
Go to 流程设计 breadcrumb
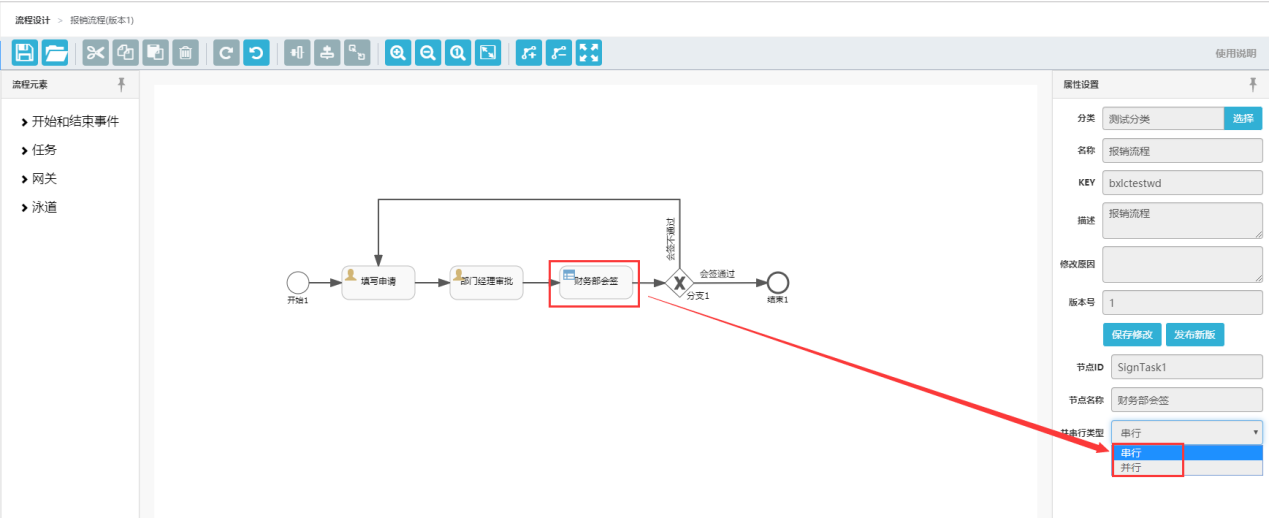coord(32,20)
